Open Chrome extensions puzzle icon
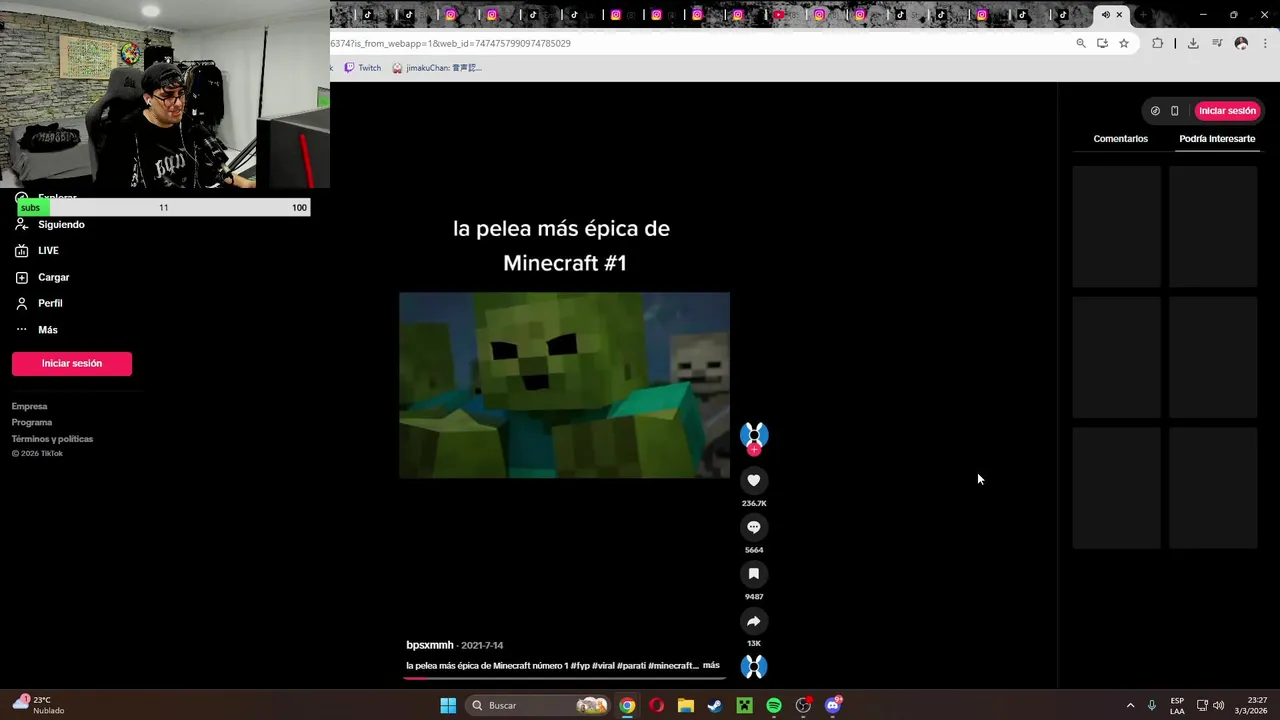1280x720 pixels. coord(1158,43)
